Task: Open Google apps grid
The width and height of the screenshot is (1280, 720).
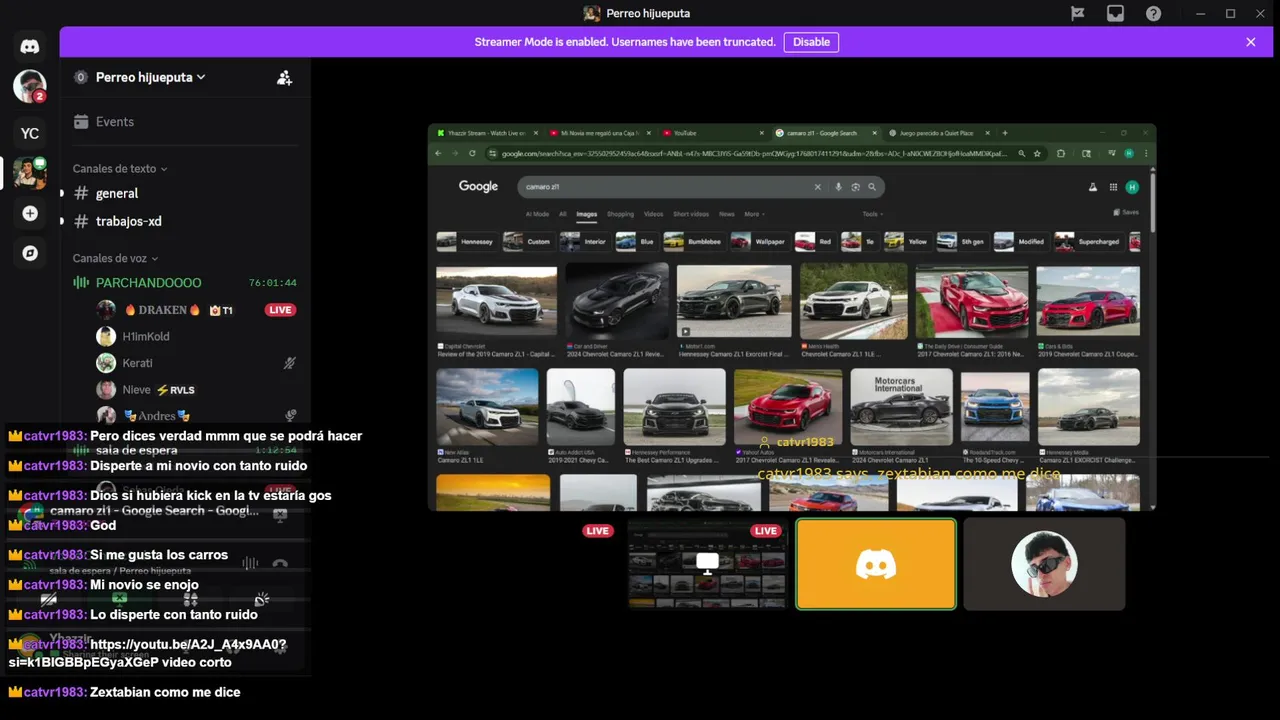Action: tap(1113, 187)
